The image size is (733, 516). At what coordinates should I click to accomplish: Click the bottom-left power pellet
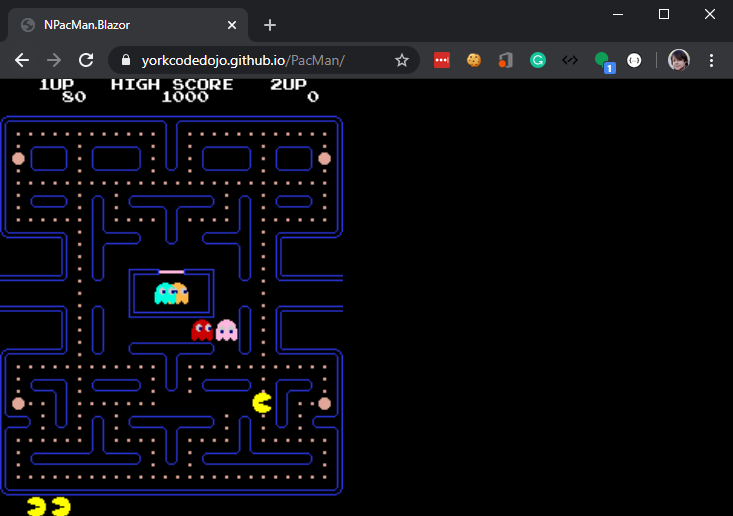18,403
